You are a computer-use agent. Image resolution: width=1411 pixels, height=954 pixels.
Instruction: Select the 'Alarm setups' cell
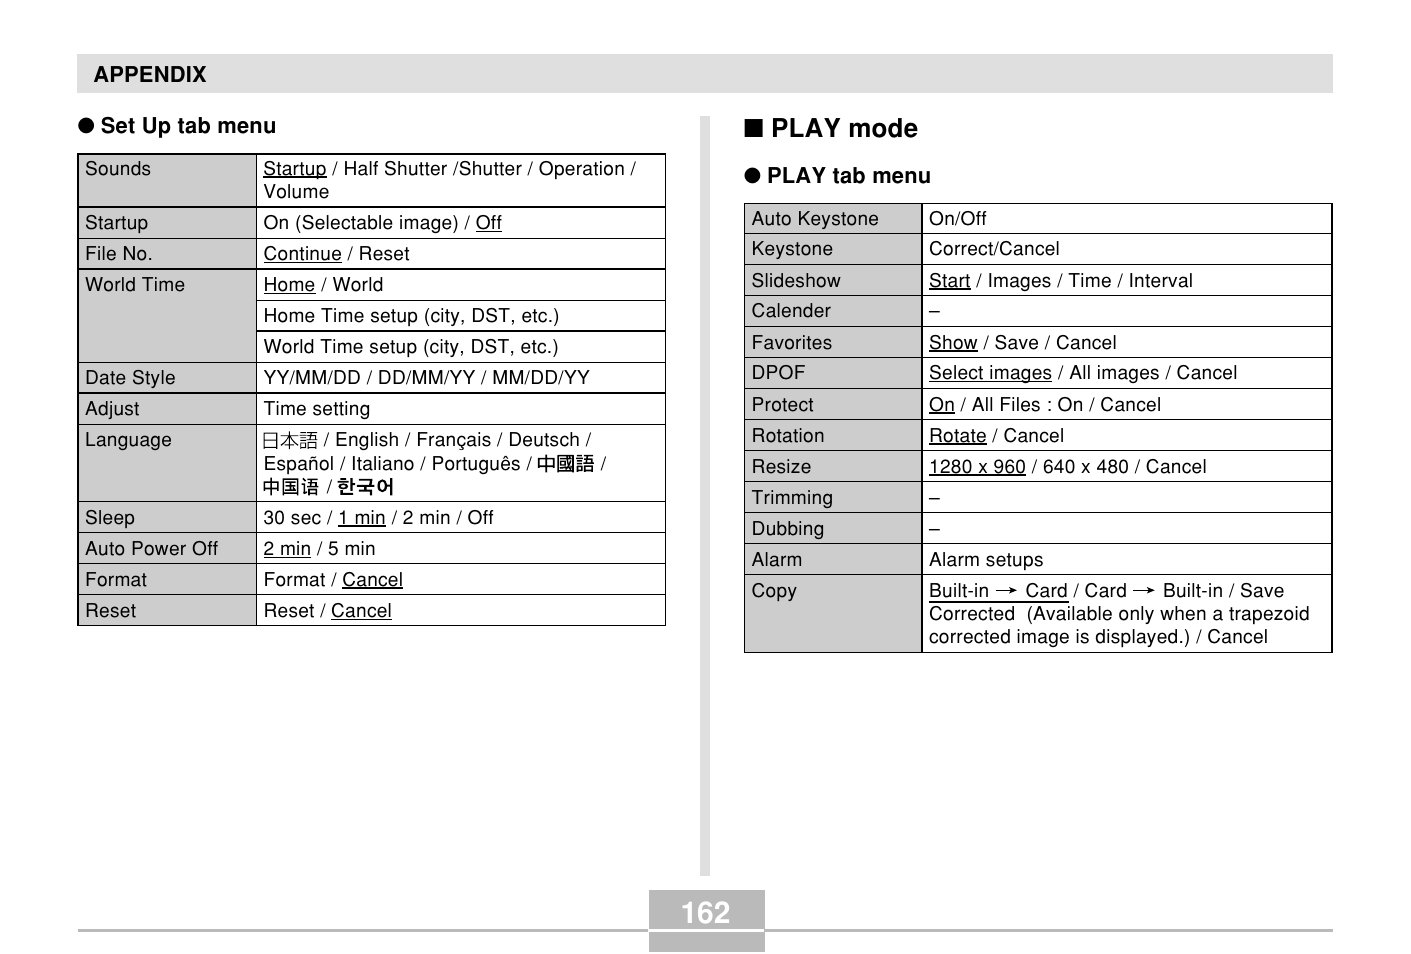[x=1127, y=560]
